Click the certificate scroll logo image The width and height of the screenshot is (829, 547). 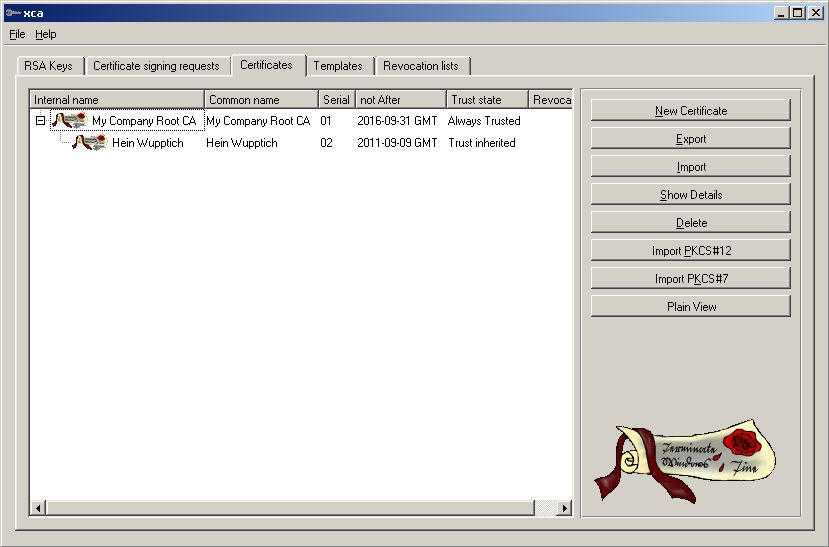[x=688, y=458]
